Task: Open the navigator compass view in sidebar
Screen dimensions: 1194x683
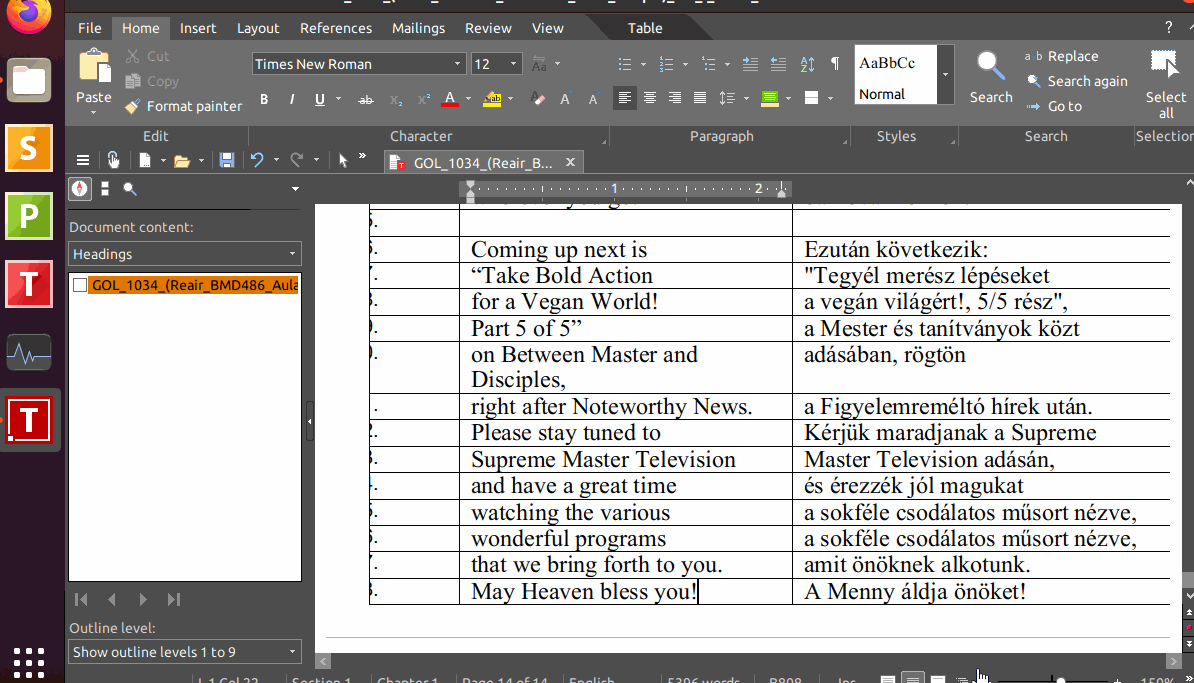Action: 80,188
